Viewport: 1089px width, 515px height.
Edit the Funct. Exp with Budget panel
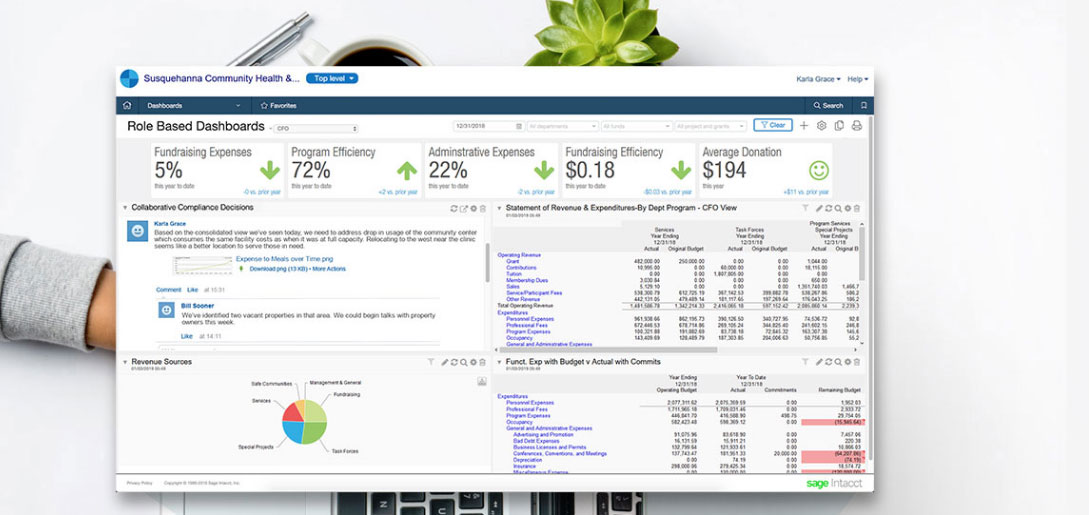tap(820, 362)
